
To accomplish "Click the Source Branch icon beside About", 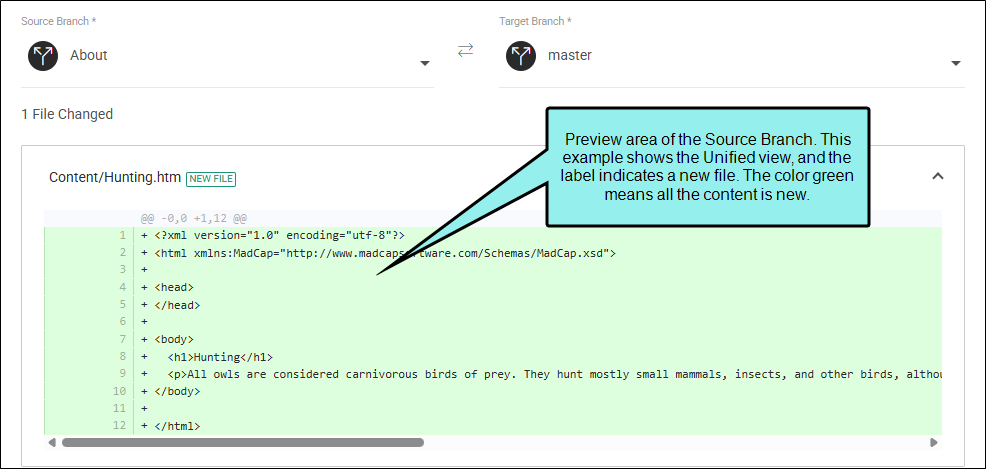I will point(43,56).
